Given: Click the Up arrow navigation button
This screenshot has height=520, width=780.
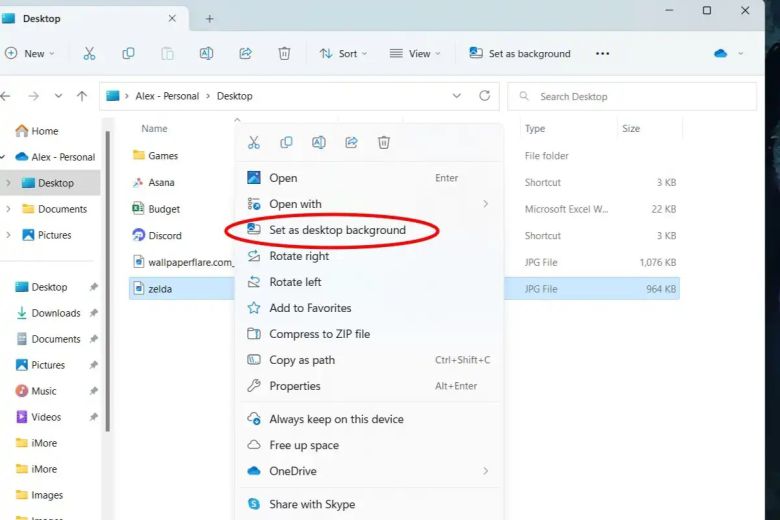Looking at the screenshot, I should click(x=82, y=96).
